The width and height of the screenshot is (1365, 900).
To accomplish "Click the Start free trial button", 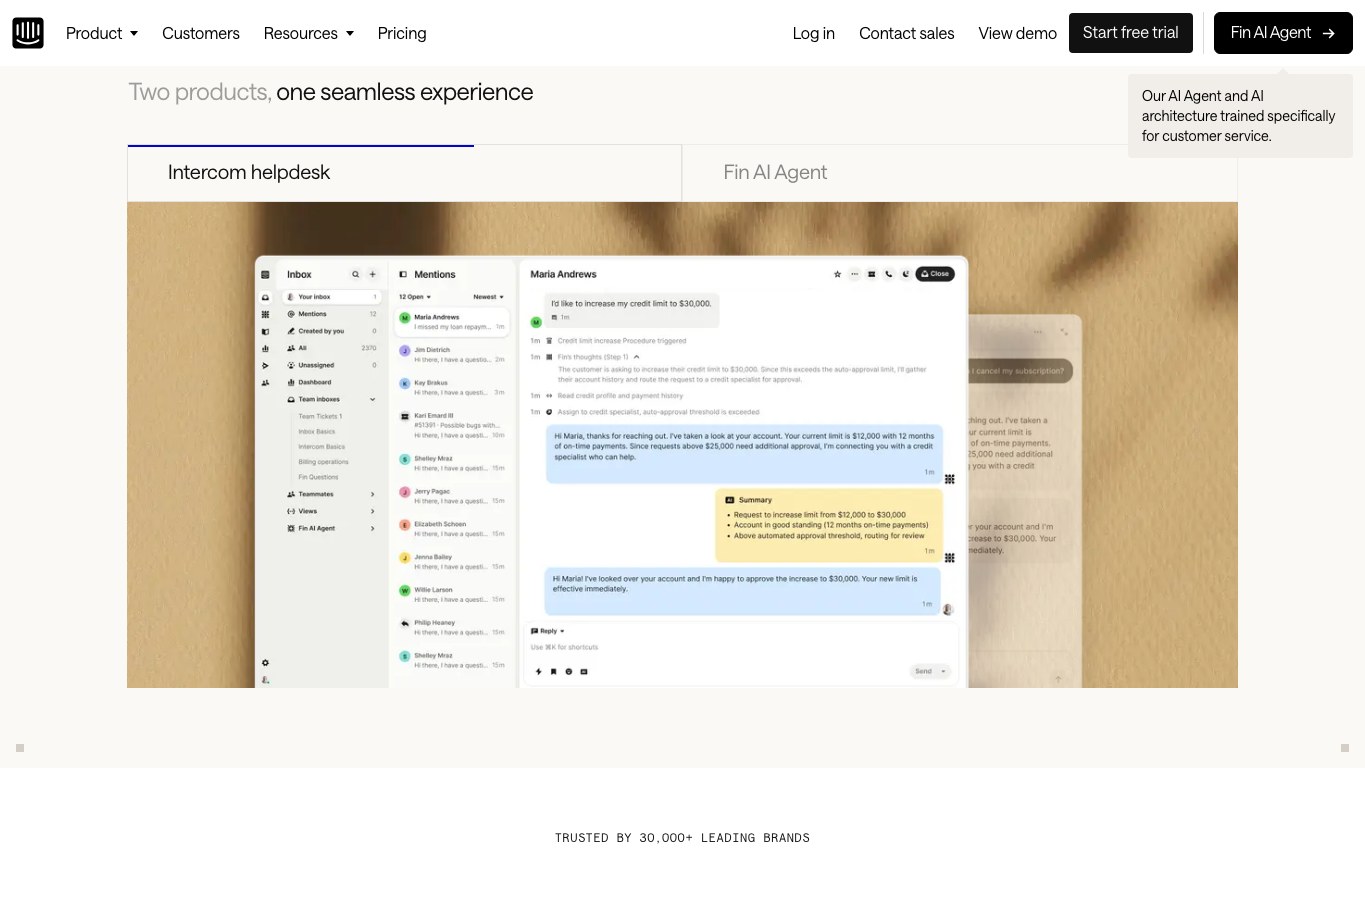I will coord(1131,33).
